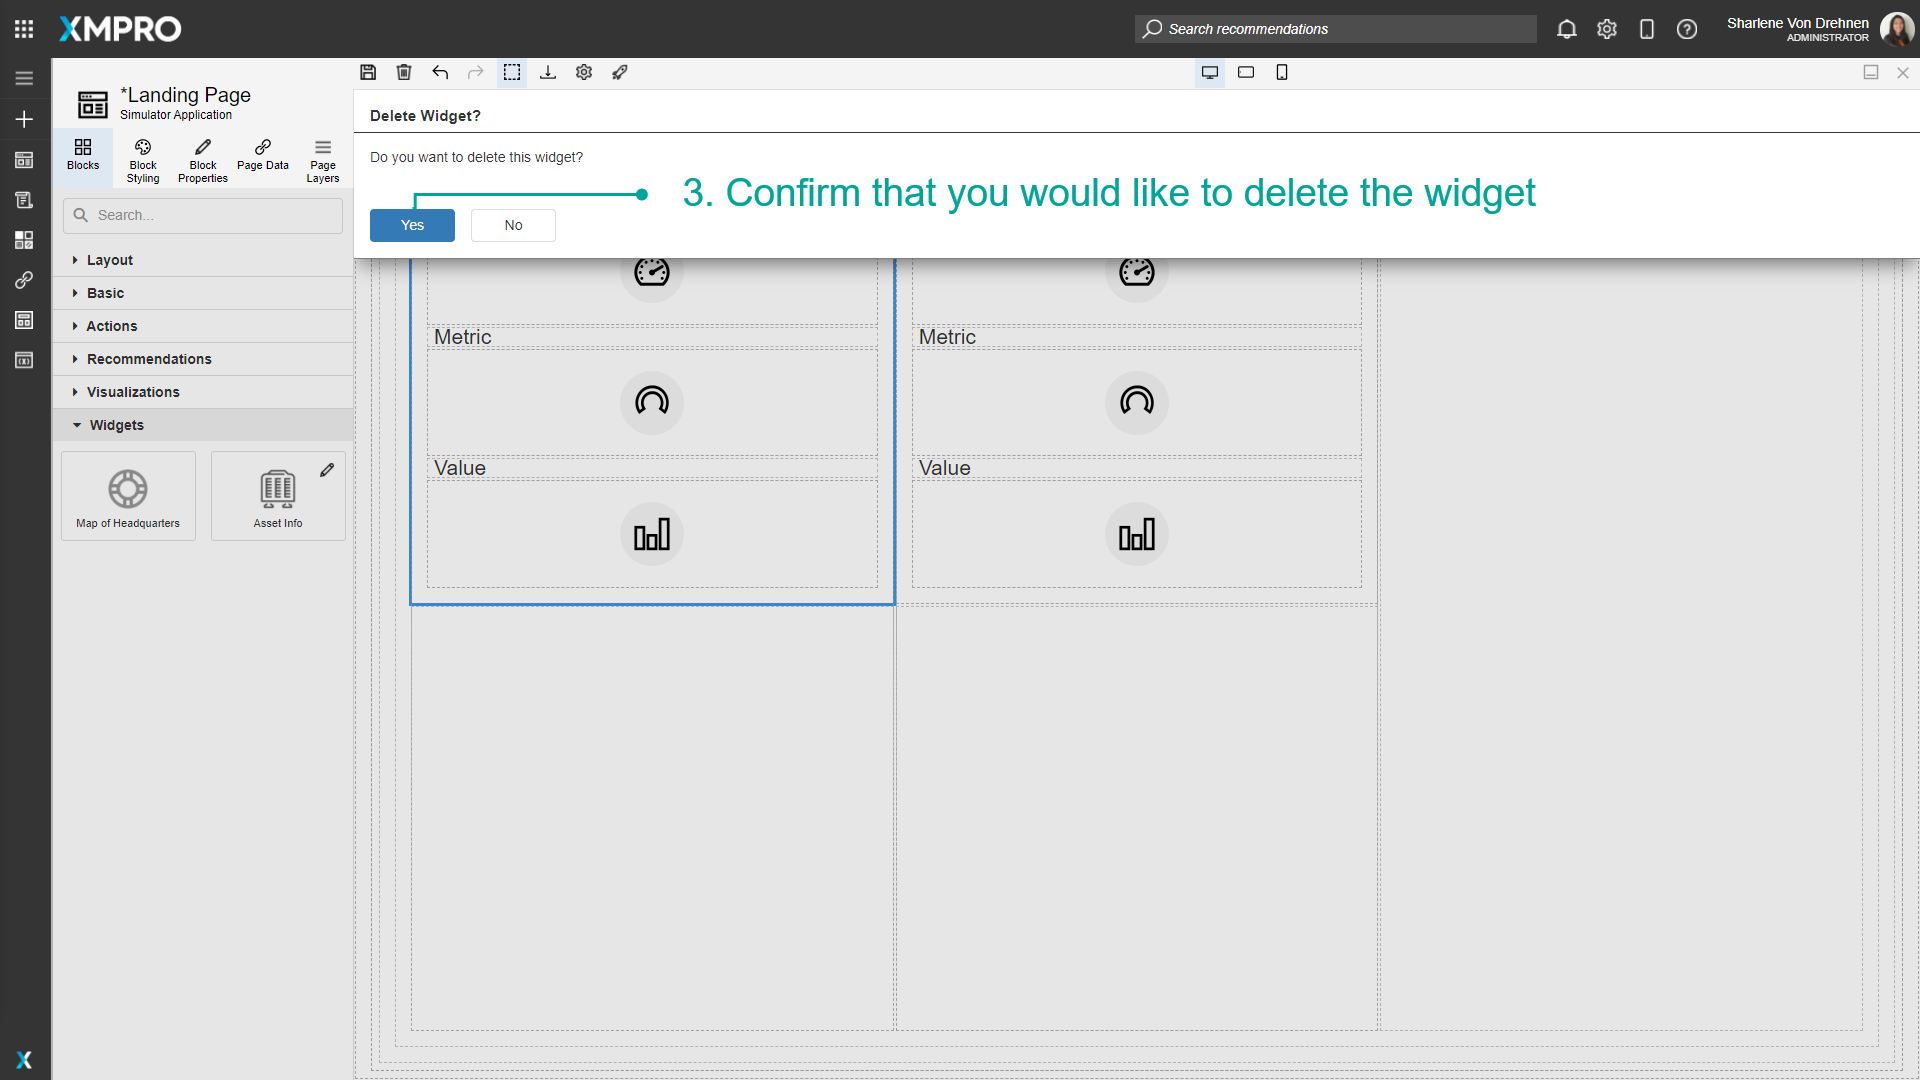
Task: Expand the Visualizations section
Action: [x=132, y=392]
